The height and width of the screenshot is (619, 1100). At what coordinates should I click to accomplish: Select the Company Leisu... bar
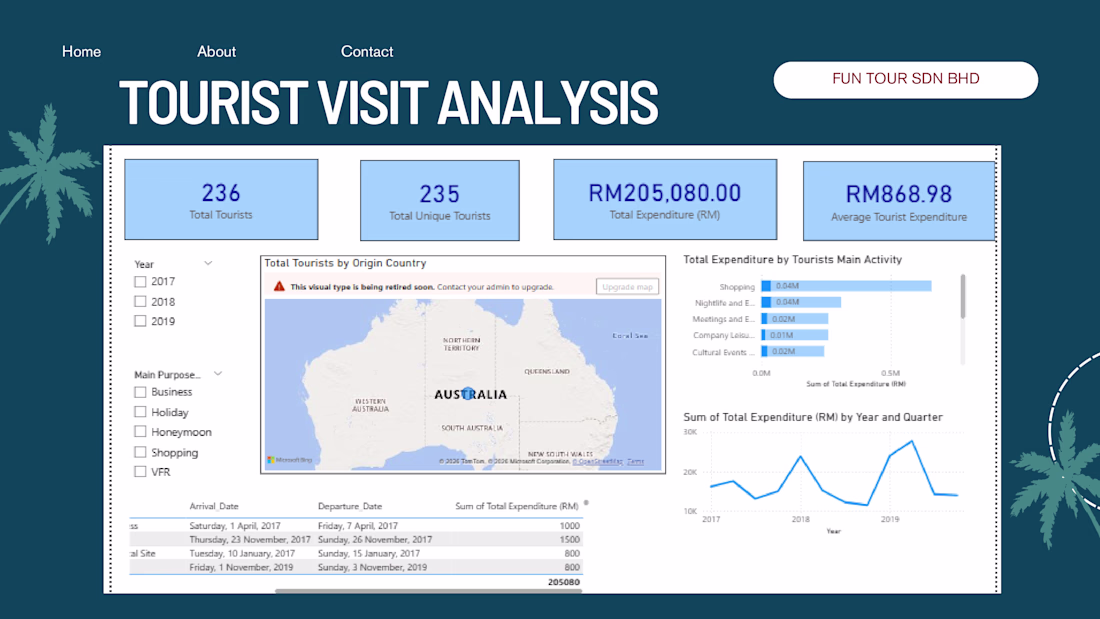[795, 335]
